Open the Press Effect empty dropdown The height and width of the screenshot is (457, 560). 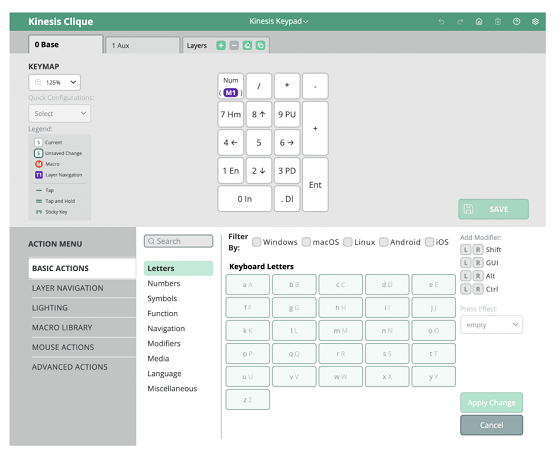coord(491,325)
